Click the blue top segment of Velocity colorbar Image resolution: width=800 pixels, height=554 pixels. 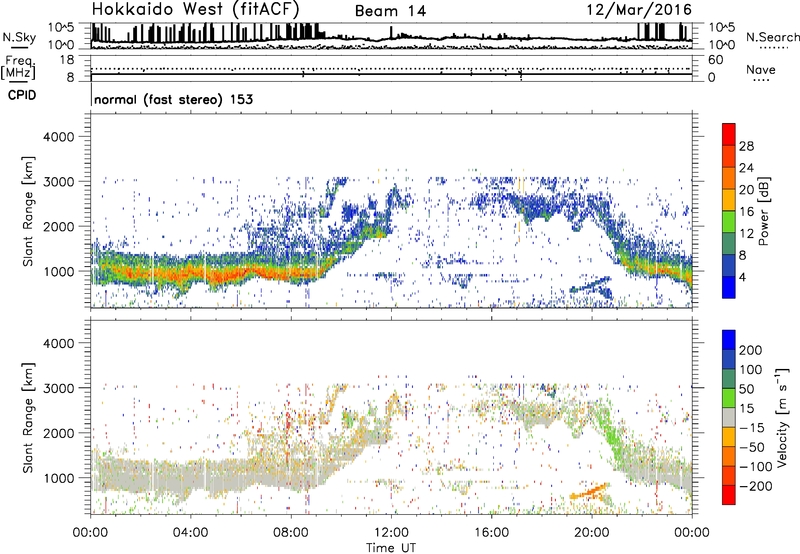729,340
